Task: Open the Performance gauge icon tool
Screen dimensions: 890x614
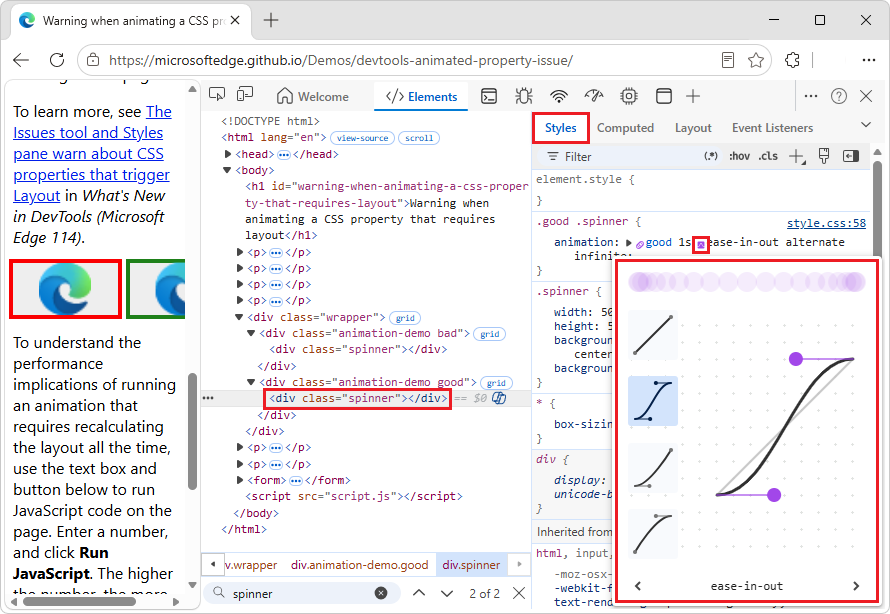Action: point(594,96)
